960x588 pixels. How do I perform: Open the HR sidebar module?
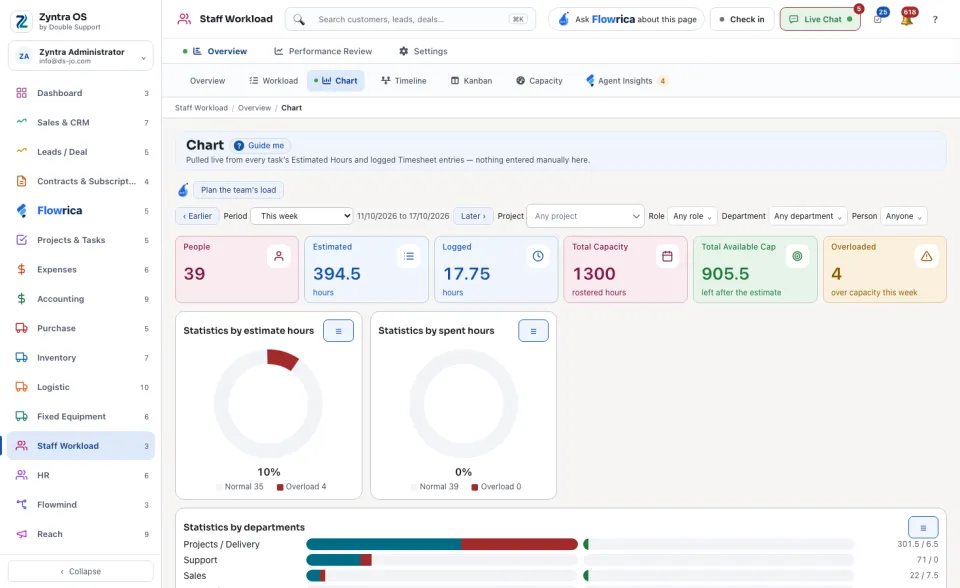click(81, 475)
